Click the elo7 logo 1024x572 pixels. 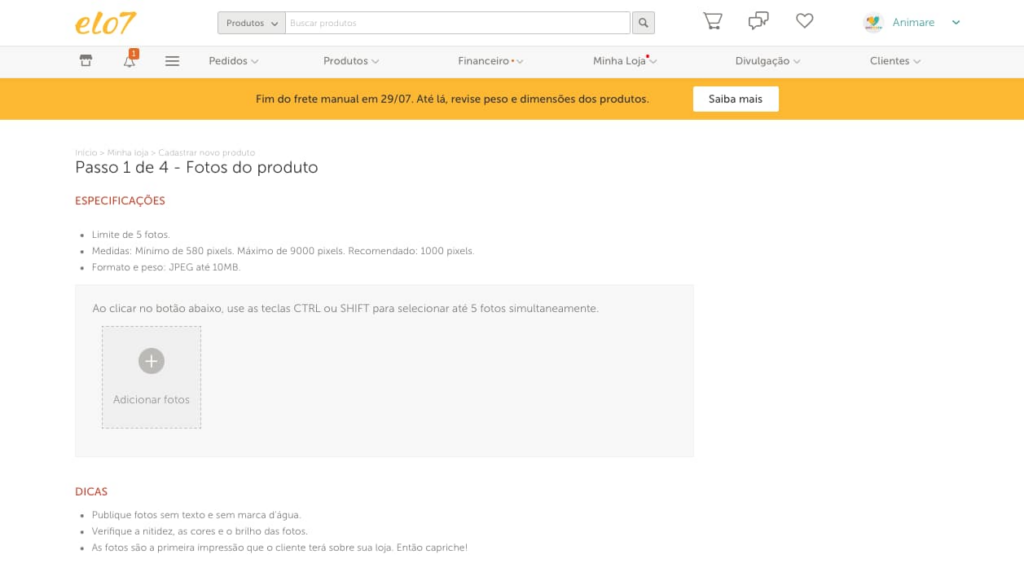105,23
